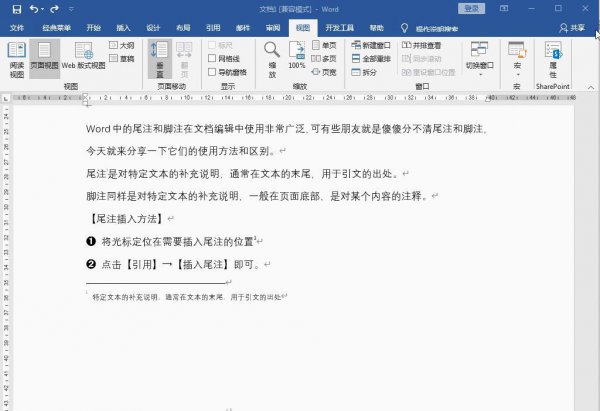This screenshot has height=411, width=600.
Task: Switch to the 帮助 help tab
Action: (x=377, y=28)
